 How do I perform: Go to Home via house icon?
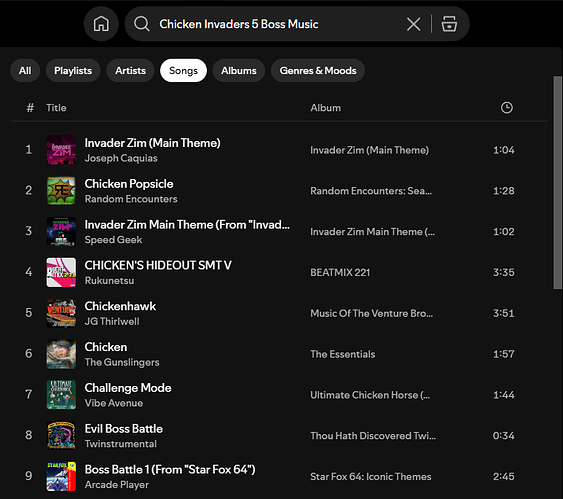[x=101, y=24]
